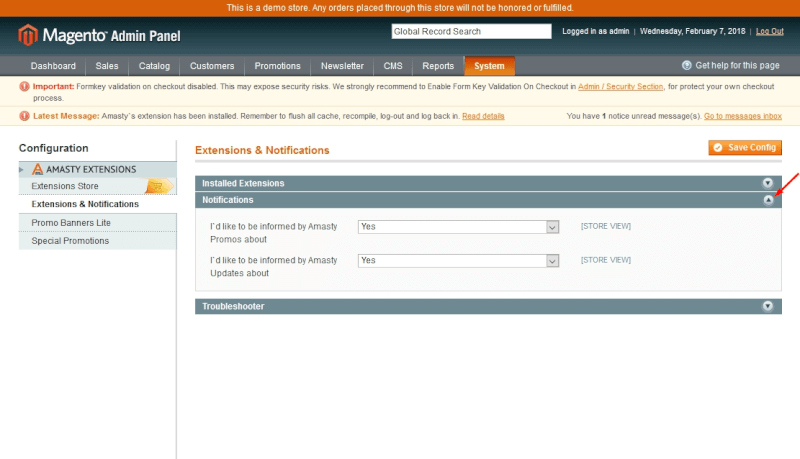800x459 pixels.
Task: Open the Catalog menu
Action: pos(154,66)
